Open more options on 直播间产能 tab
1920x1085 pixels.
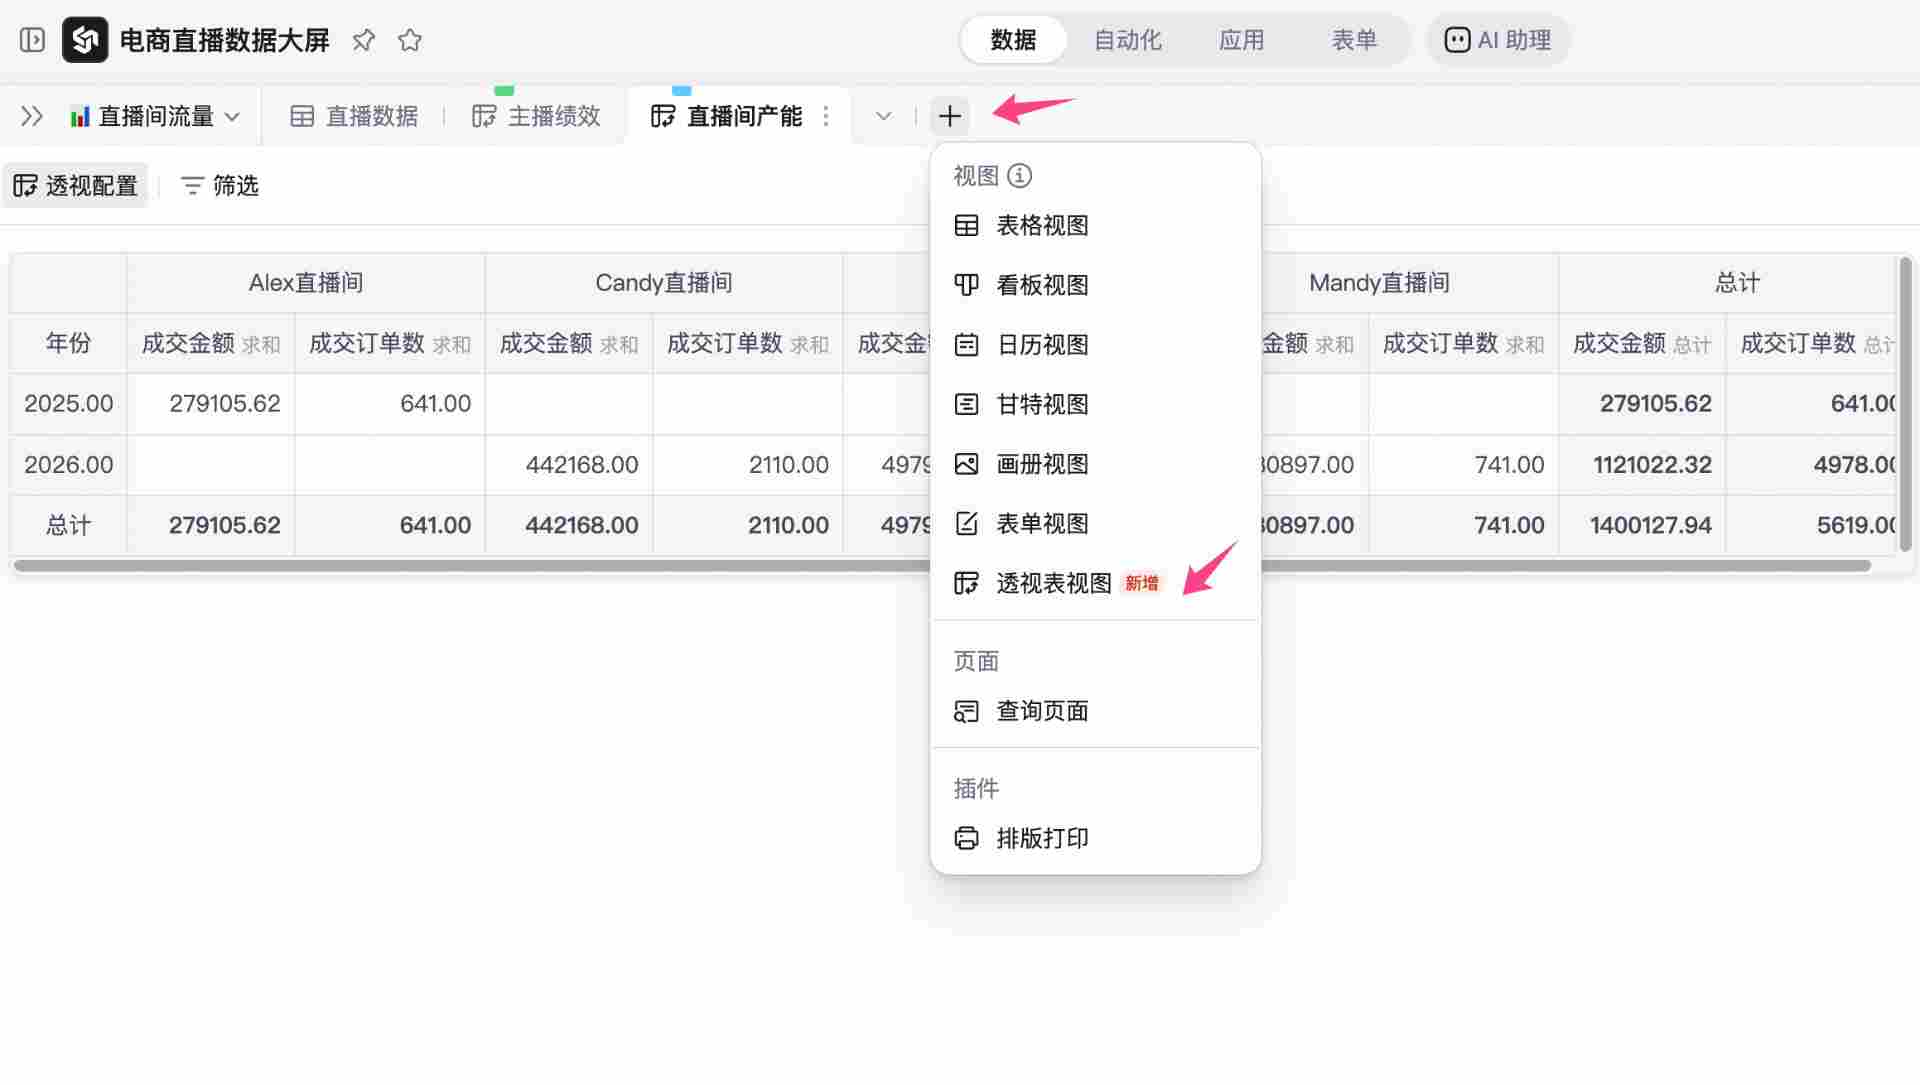click(827, 116)
